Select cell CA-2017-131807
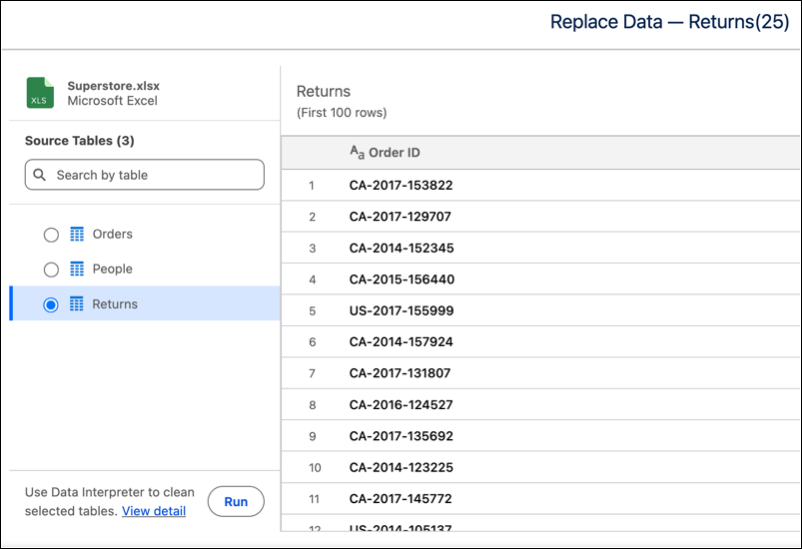The width and height of the screenshot is (802, 549). (400, 373)
